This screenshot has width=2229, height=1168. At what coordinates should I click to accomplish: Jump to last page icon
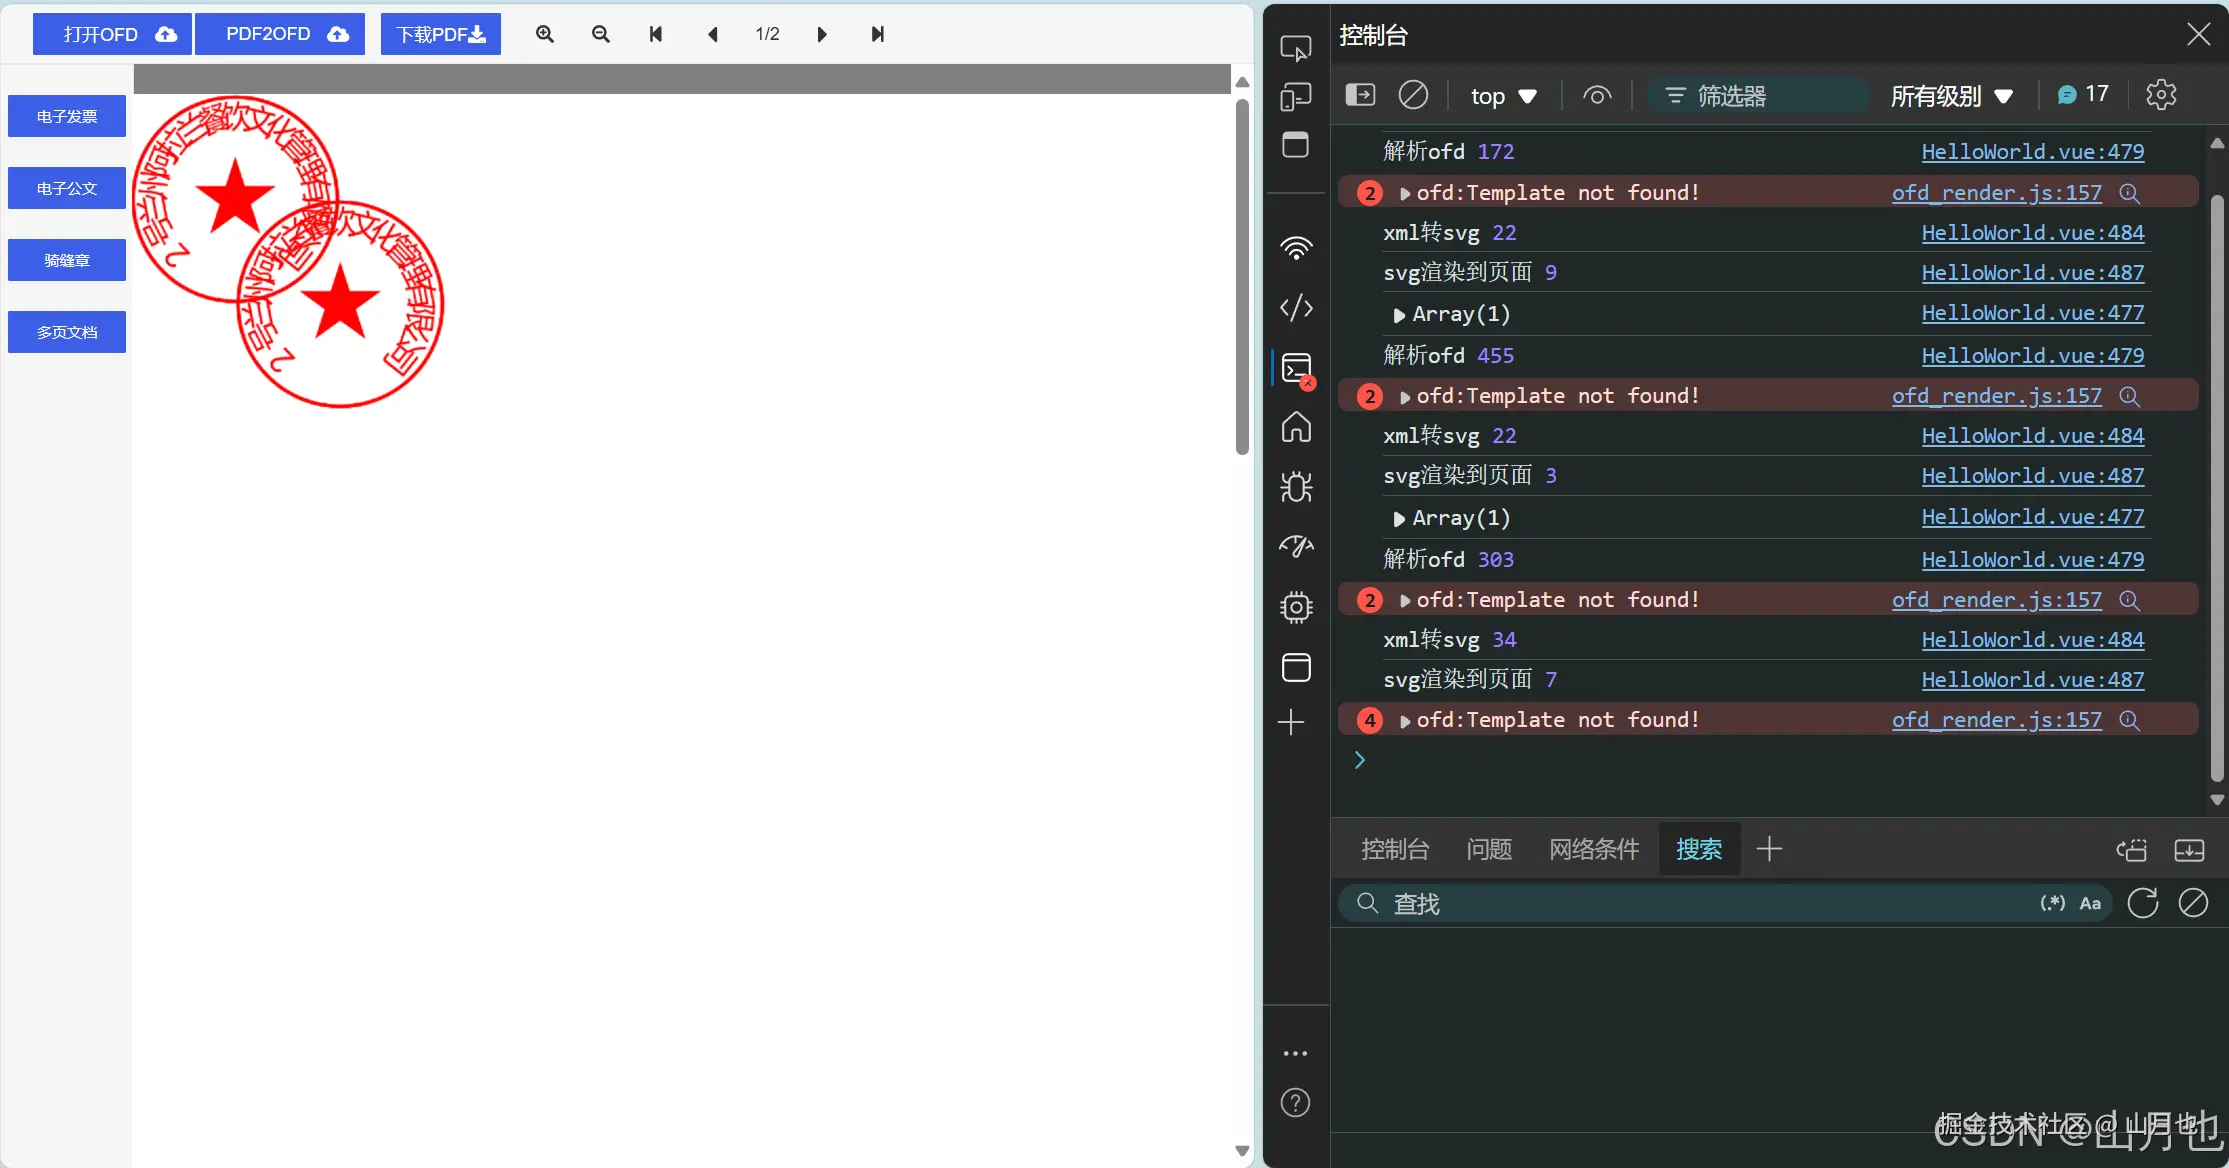877,34
